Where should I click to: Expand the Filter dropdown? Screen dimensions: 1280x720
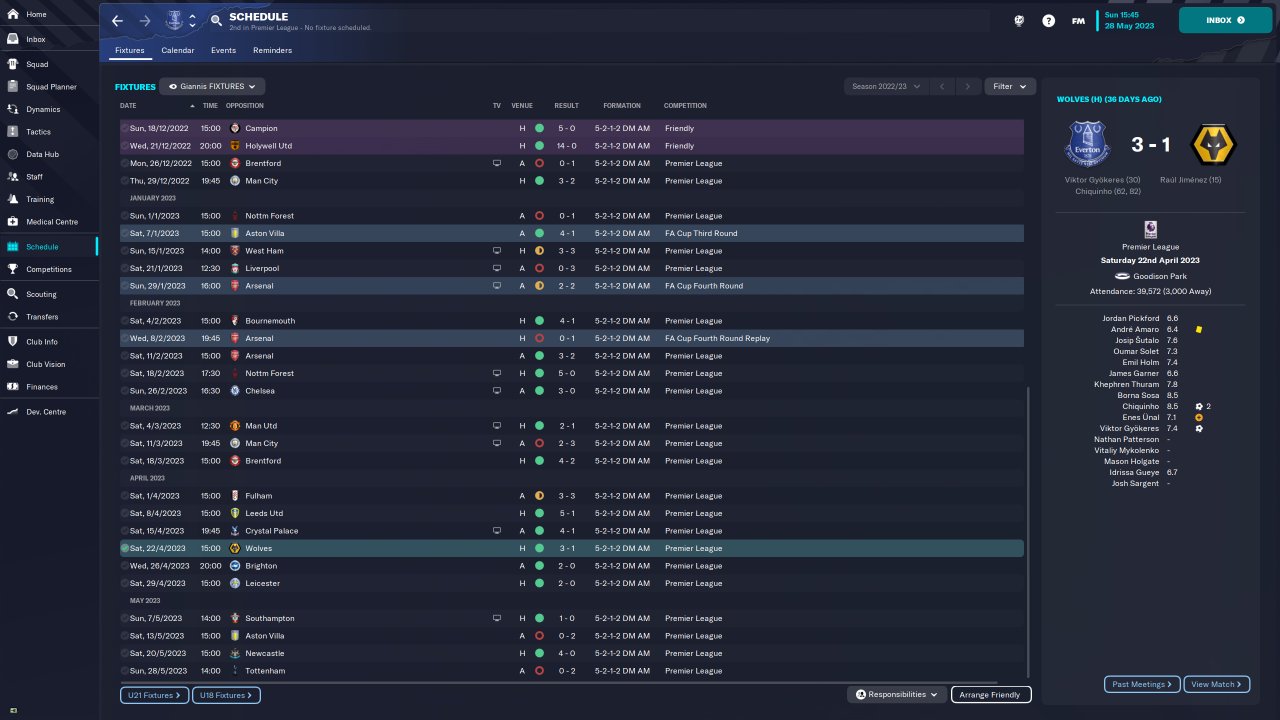click(1010, 87)
